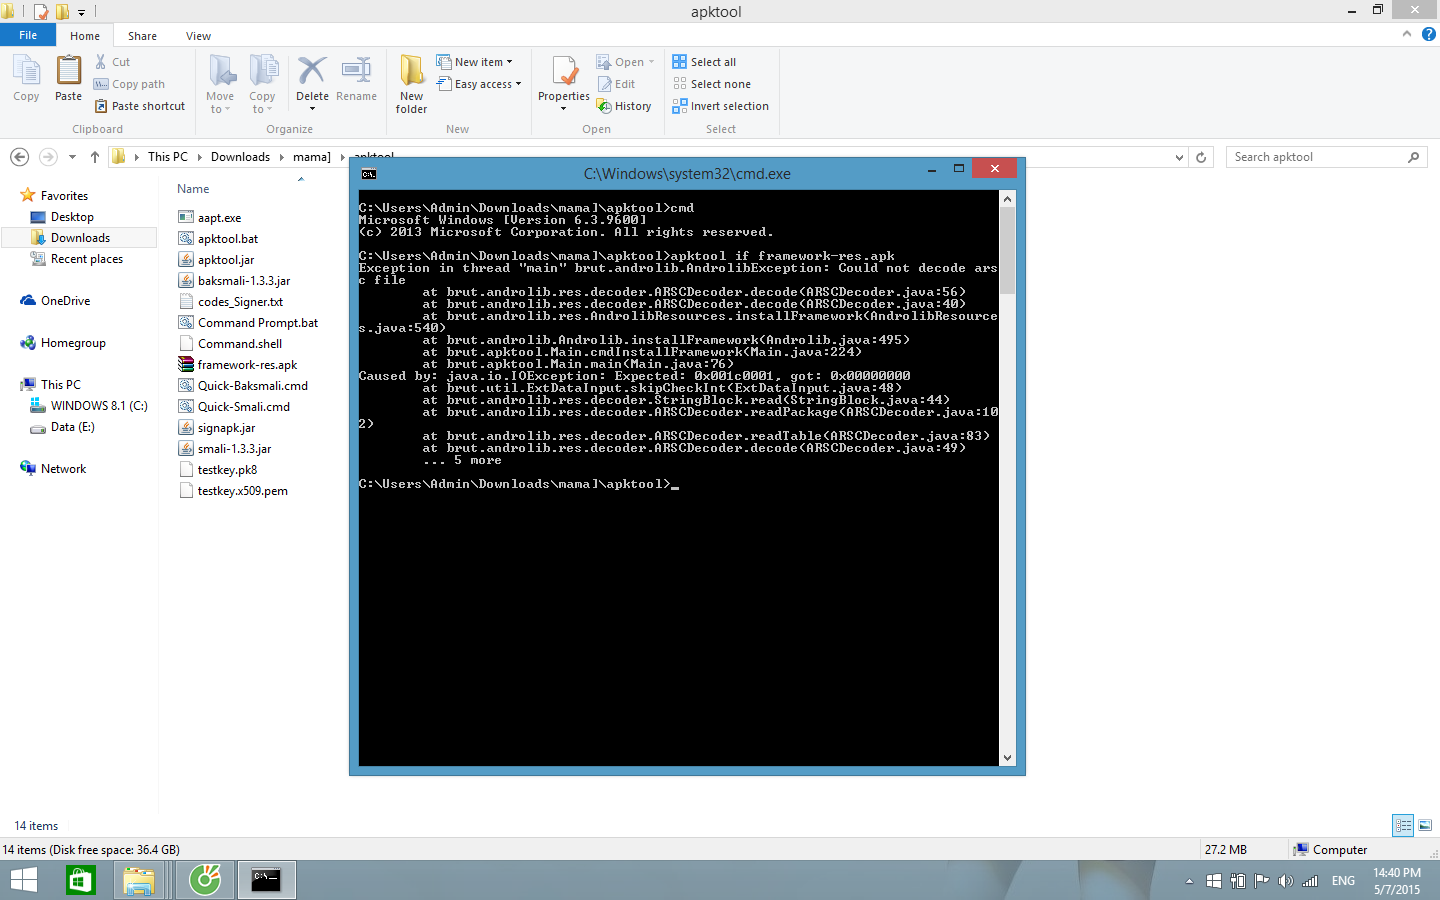This screenshot has height=900, width=1440.
Task: Click the Copy icon in Clipboard group
Action: point(26,78)
